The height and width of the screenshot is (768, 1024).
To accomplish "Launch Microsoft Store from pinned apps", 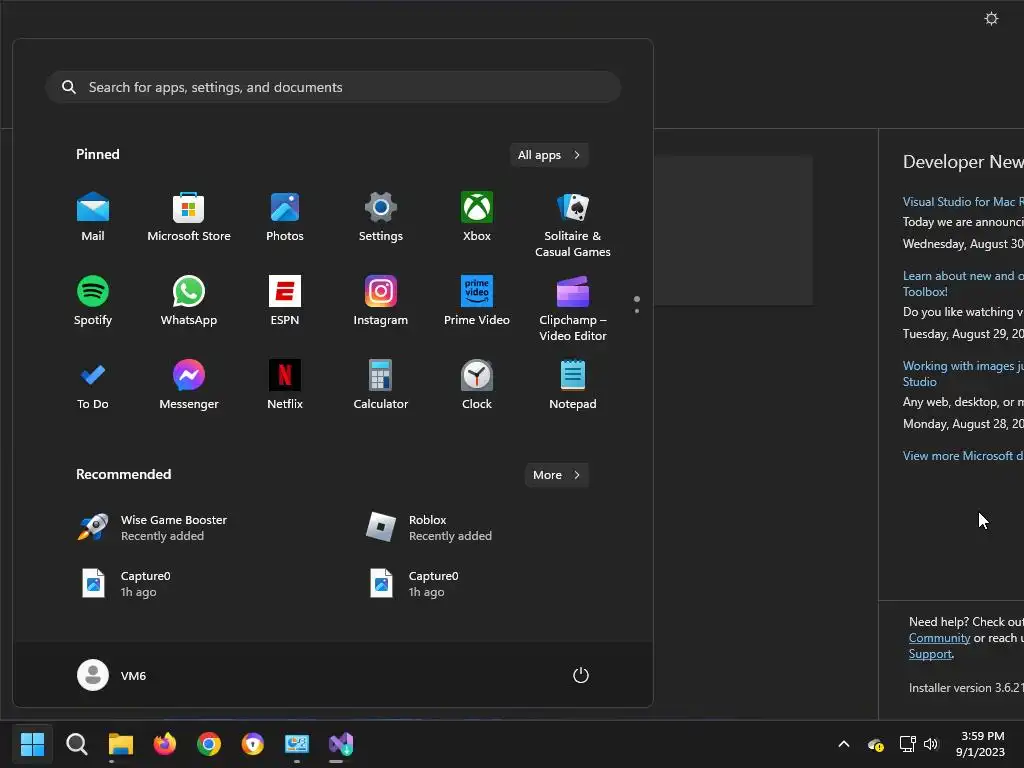I will point(189,217).
